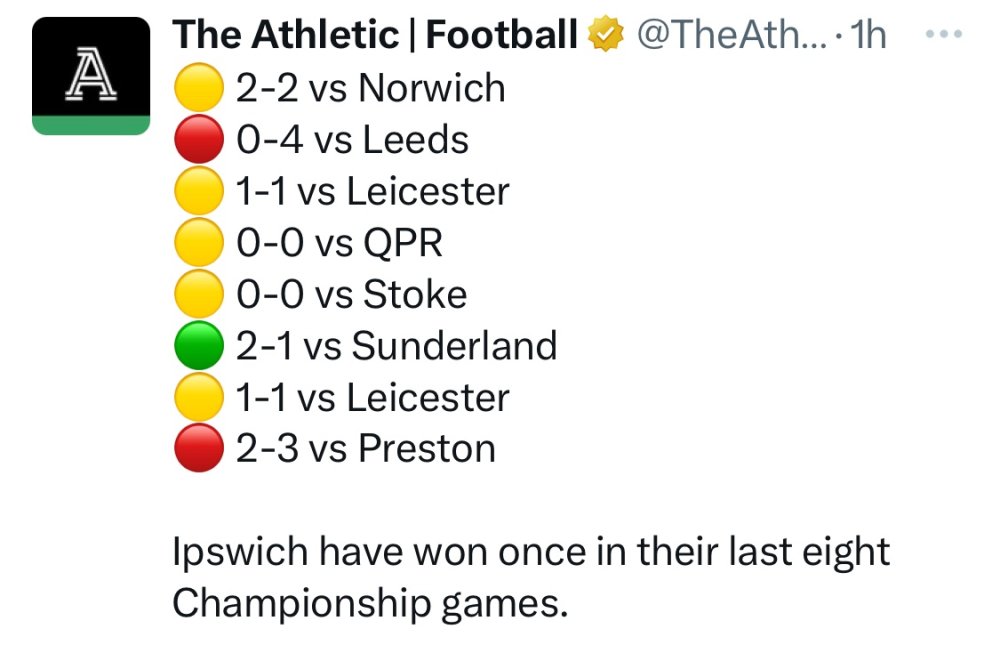
Task: Select the 2-3 vs Preston line
Action: coord(365,449)
